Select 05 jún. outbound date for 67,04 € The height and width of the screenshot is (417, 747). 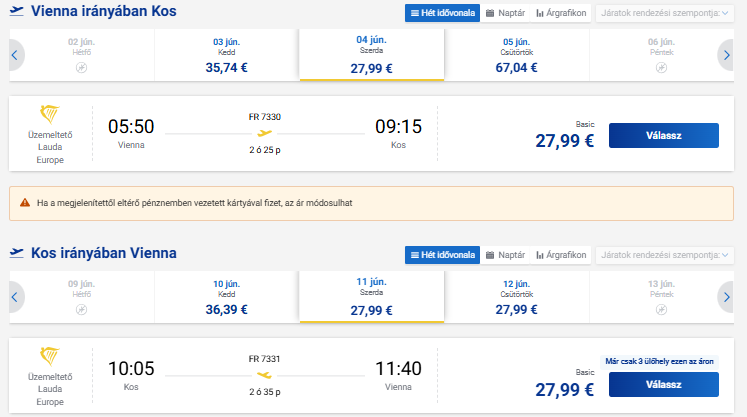pyautogui.click(x=516, y=55)
